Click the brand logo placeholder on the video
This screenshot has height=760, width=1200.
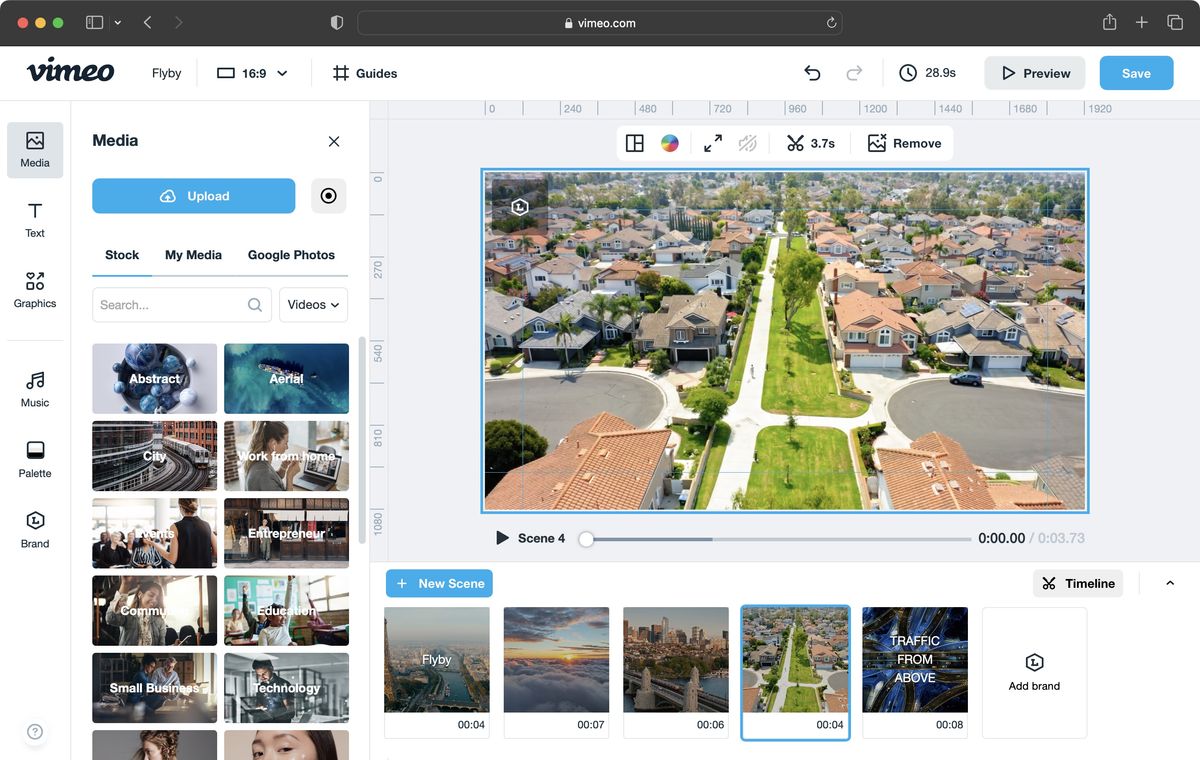(520, 207)
